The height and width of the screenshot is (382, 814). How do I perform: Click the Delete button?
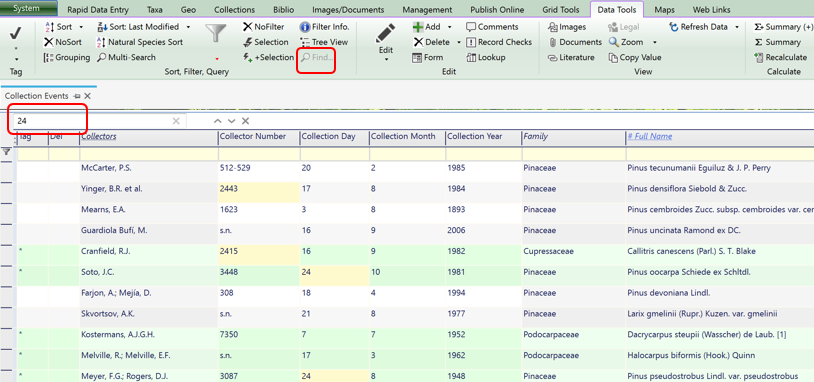[431, 42]
